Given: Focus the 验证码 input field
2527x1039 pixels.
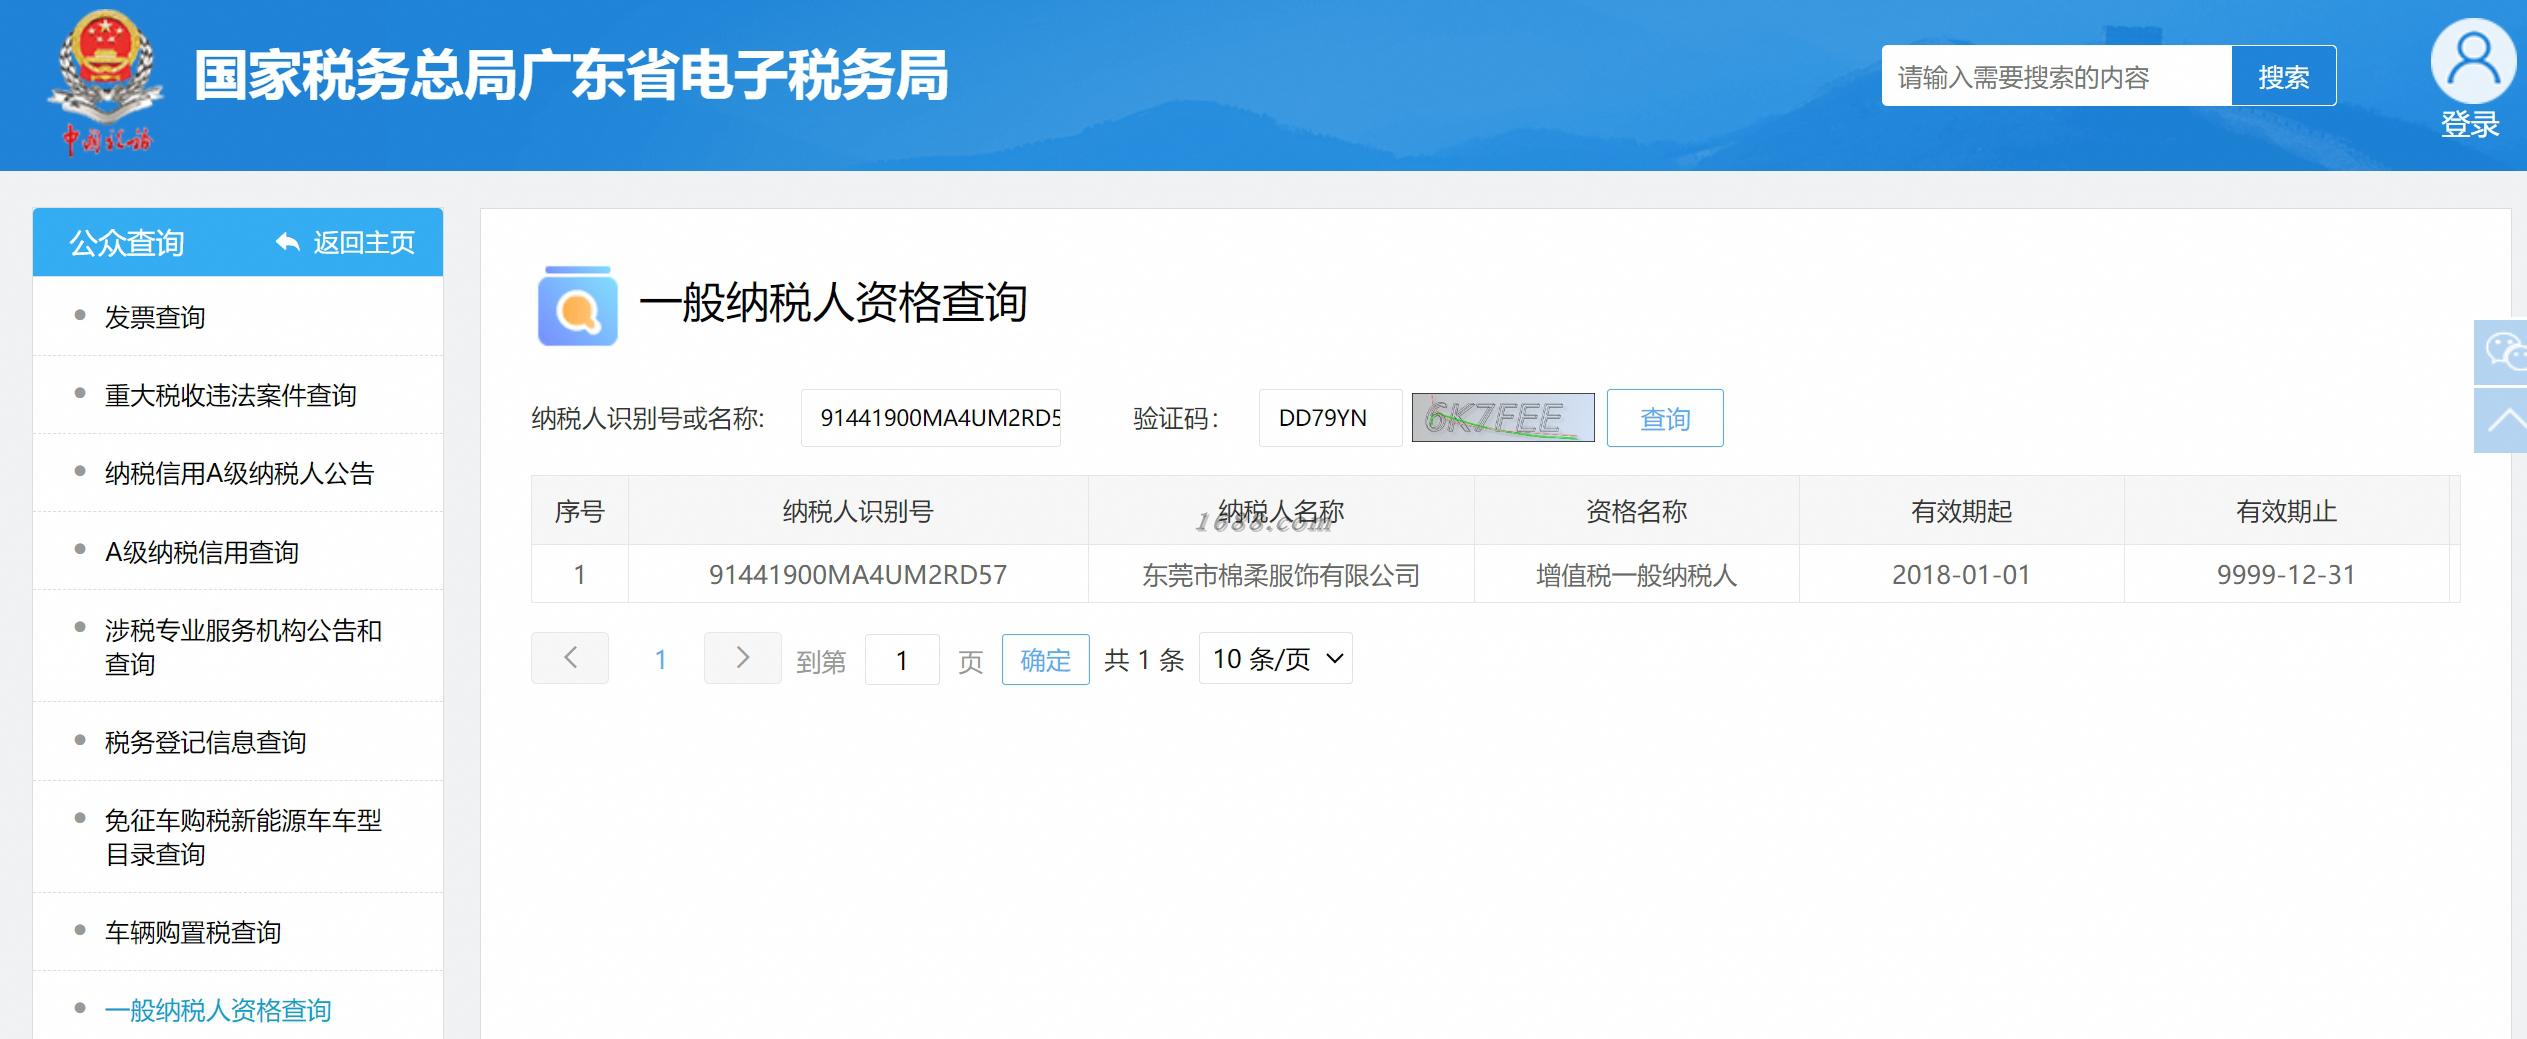Looking at the screenshot, I should 1330,418.
